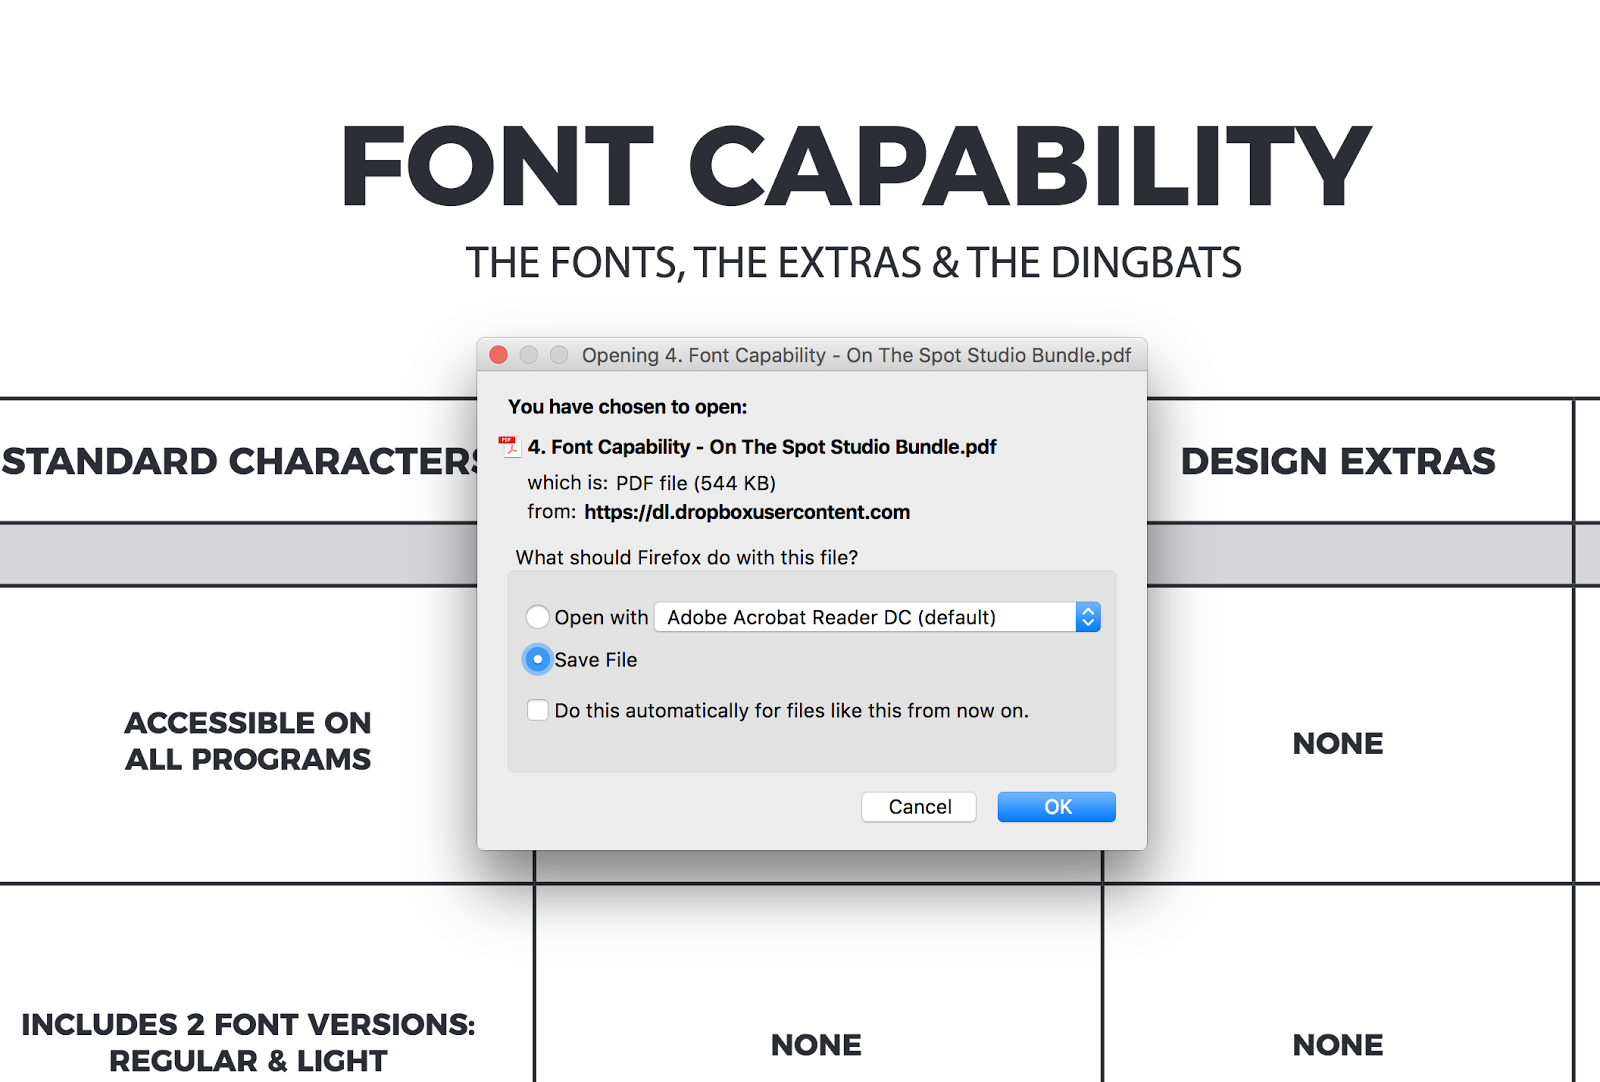This screenshot has height=1082, width=1600.
Task: Click the dl.dropboxusercontent.com link
Action: point(745,511)
